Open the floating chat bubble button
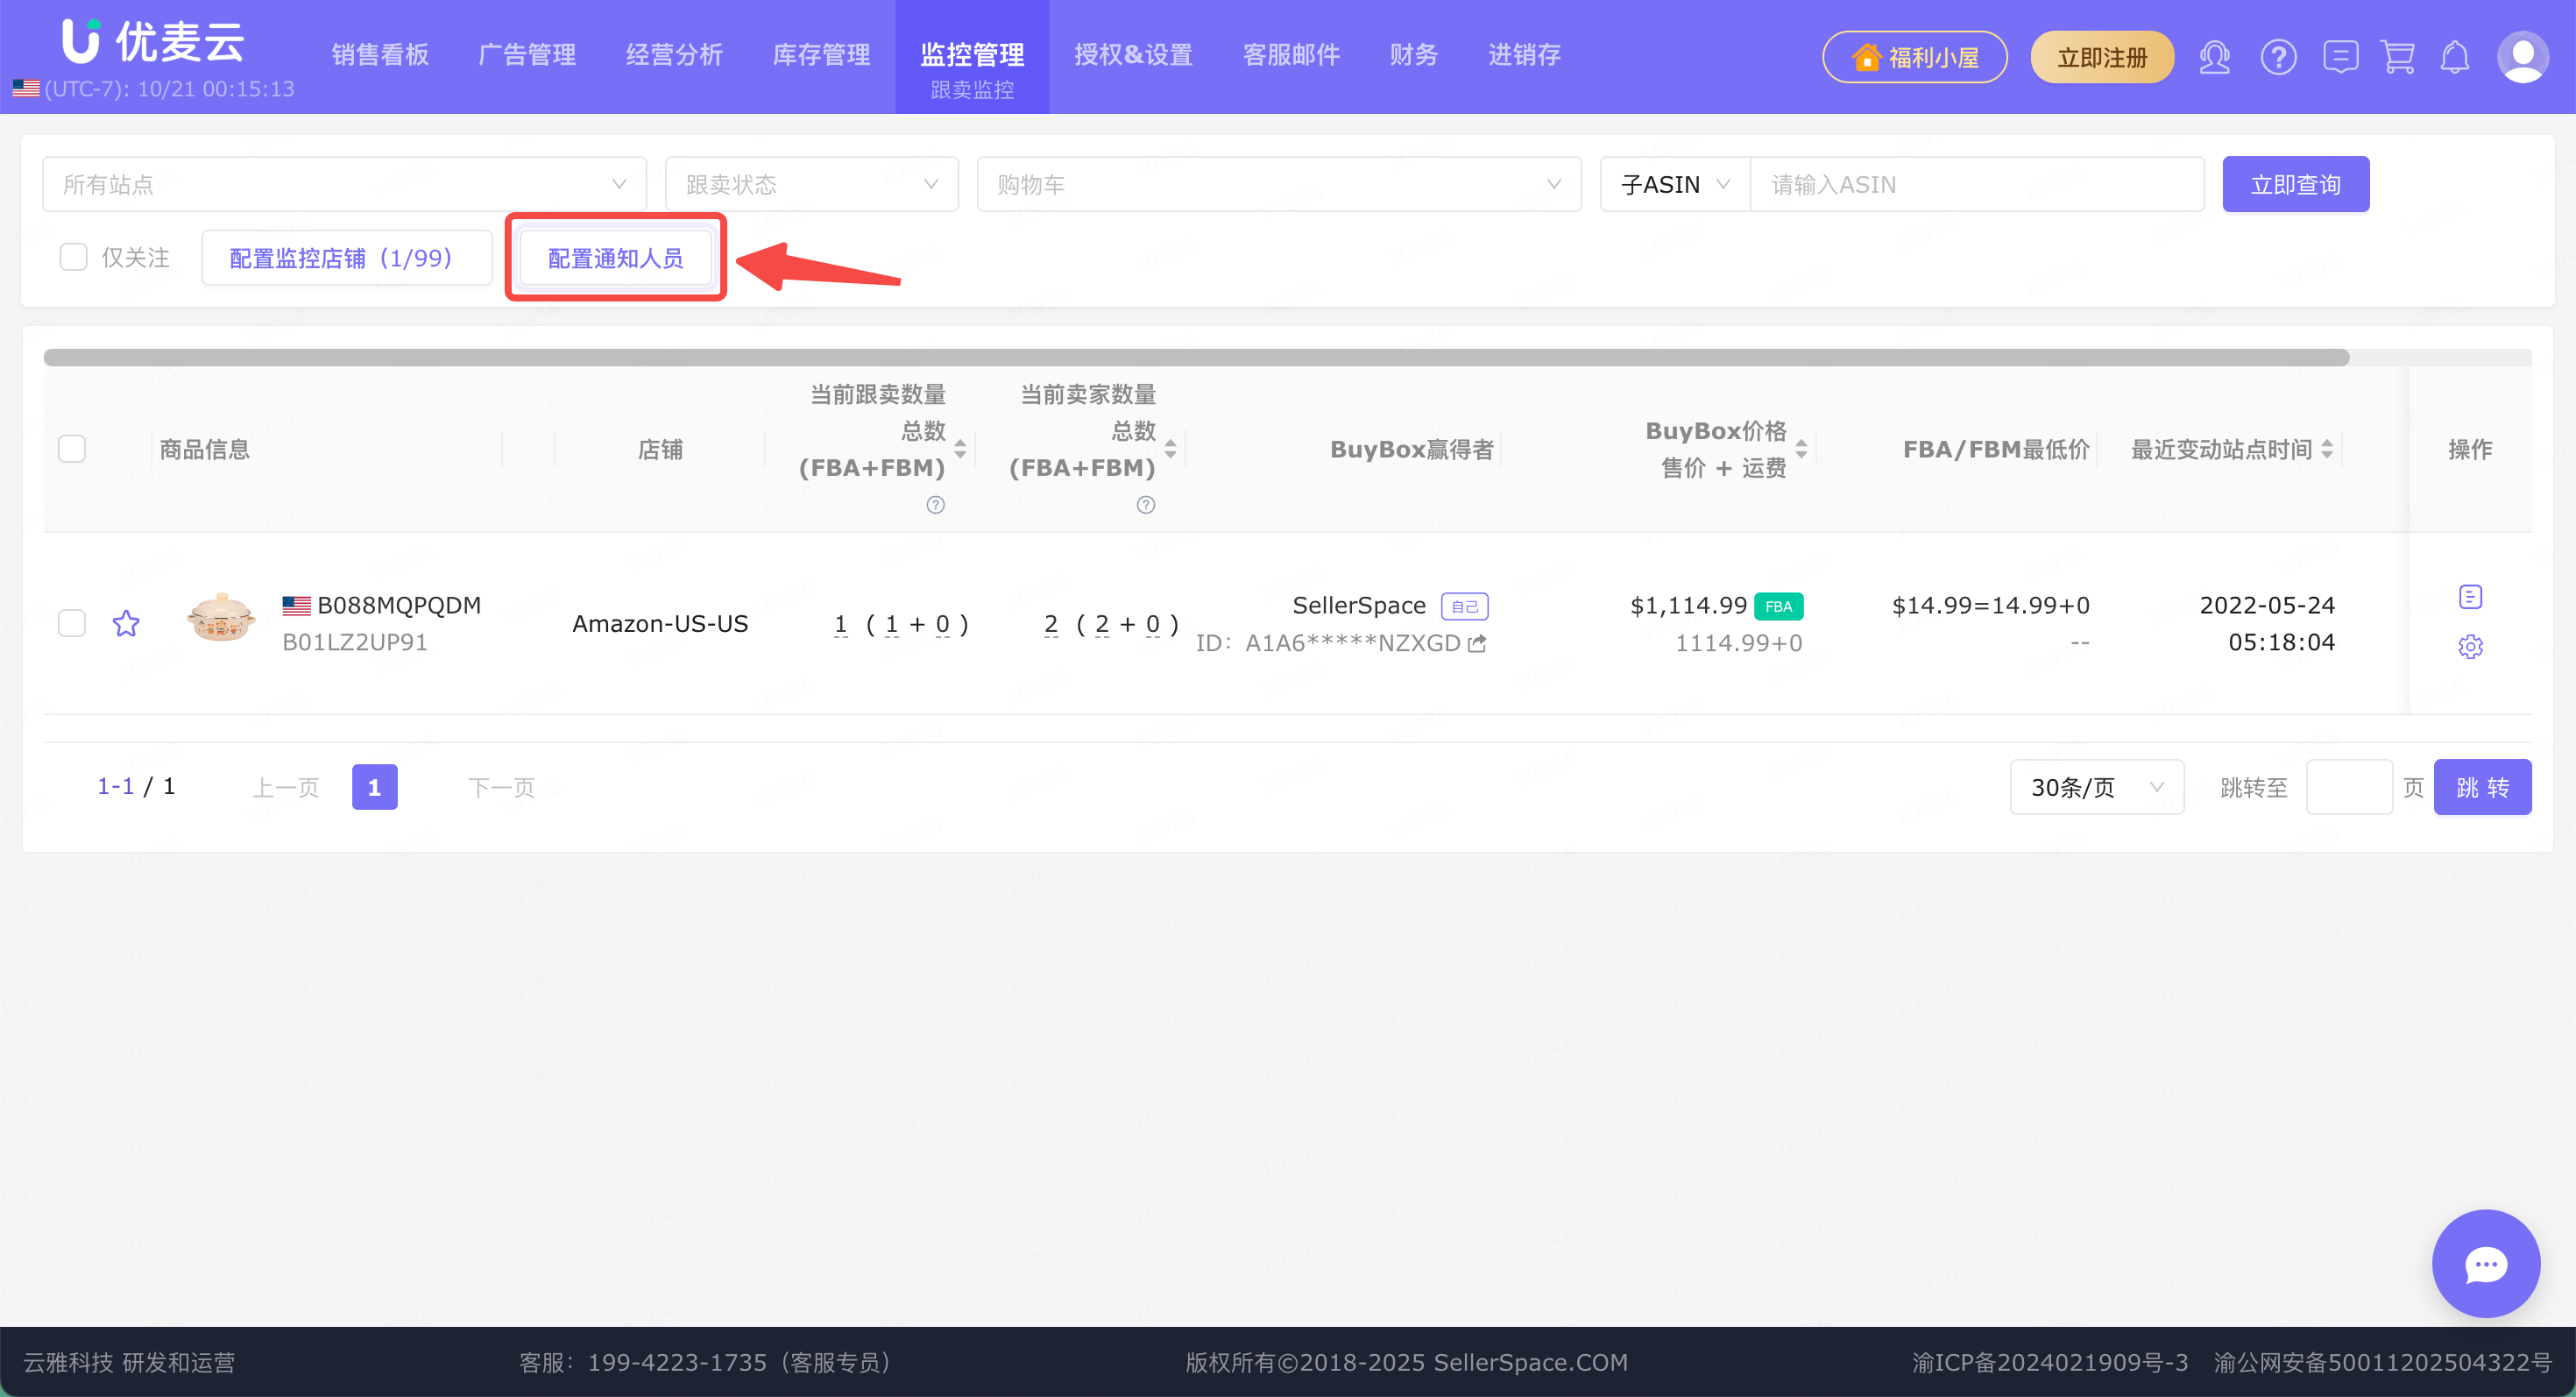 (x=2485, y=1264)
